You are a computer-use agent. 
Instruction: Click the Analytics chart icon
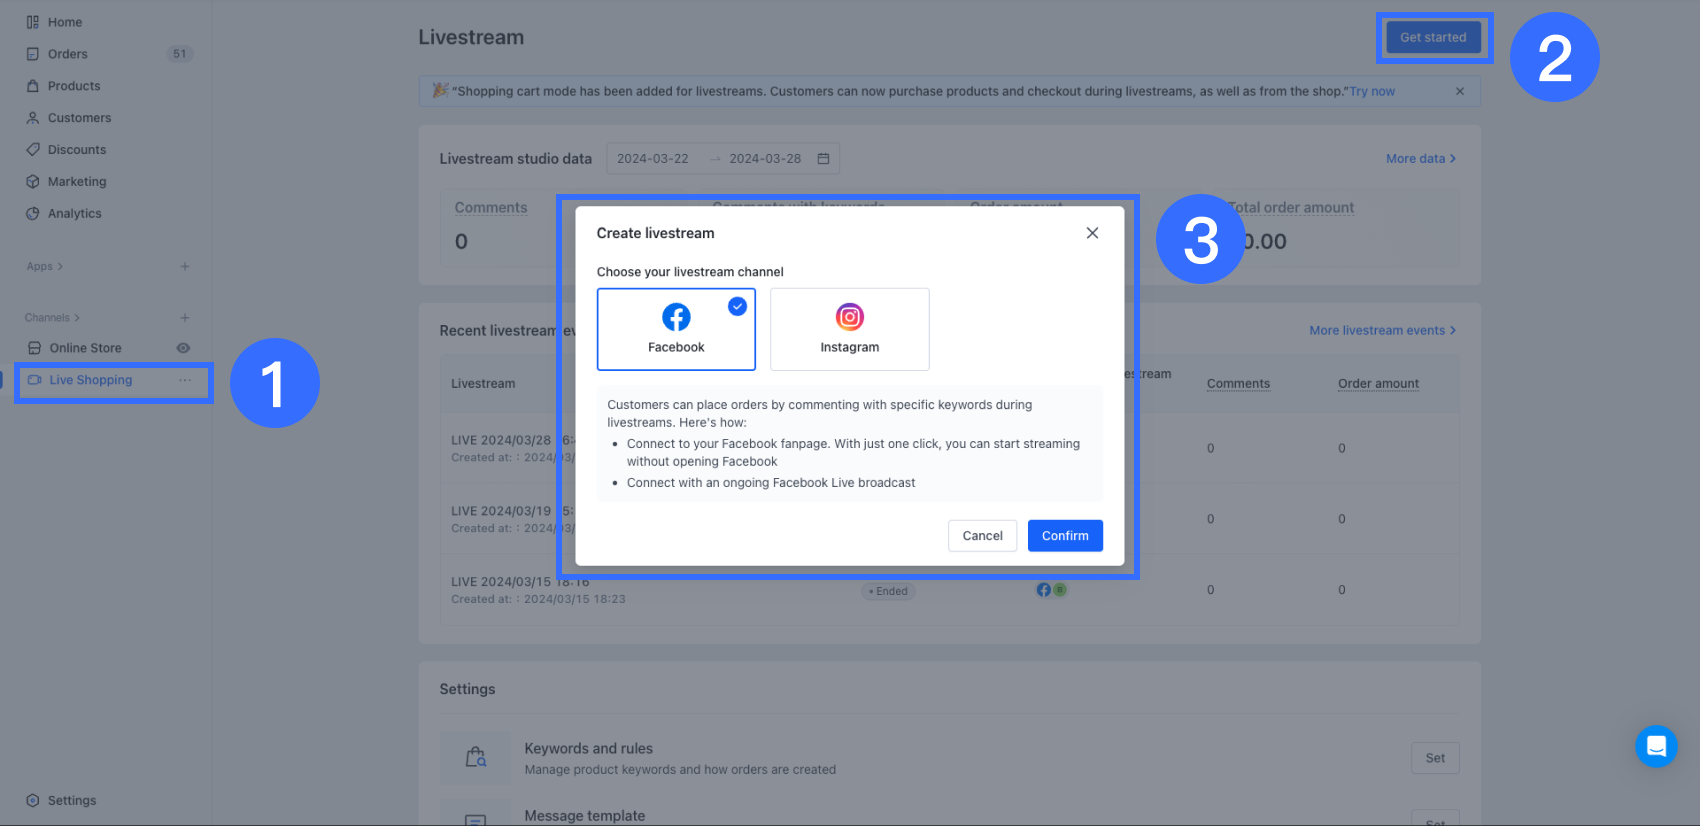[33, 214]
